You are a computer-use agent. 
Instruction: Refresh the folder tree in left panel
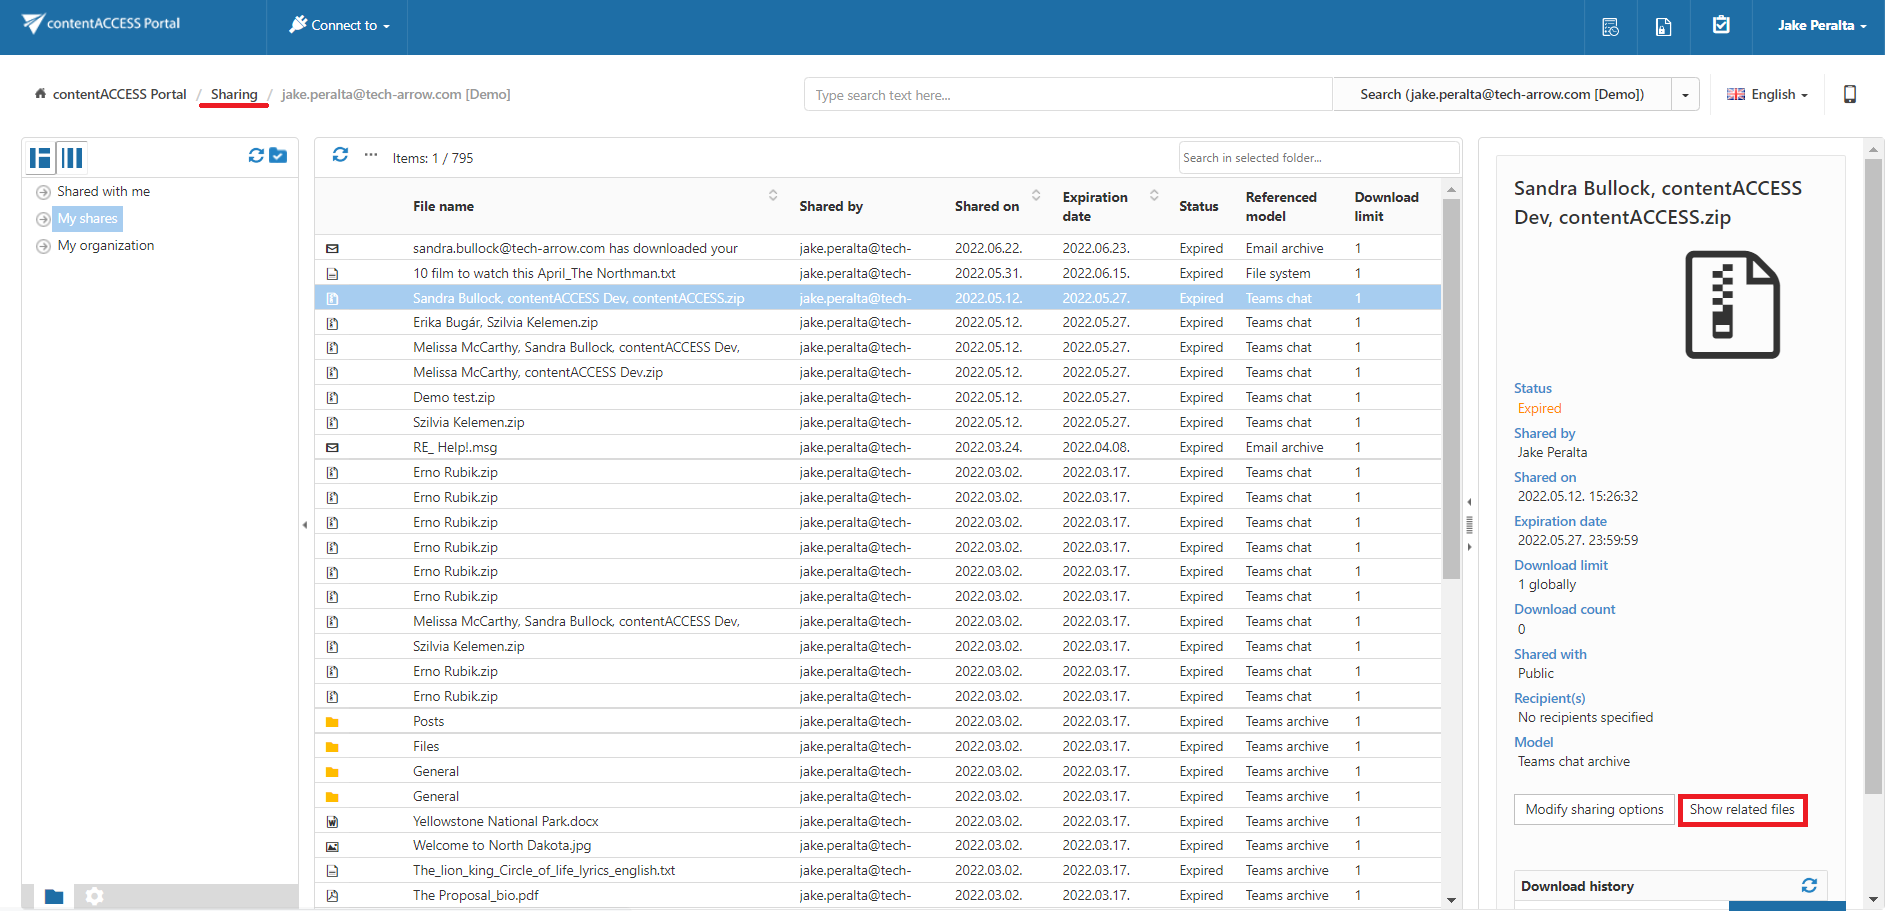point(256,156)
